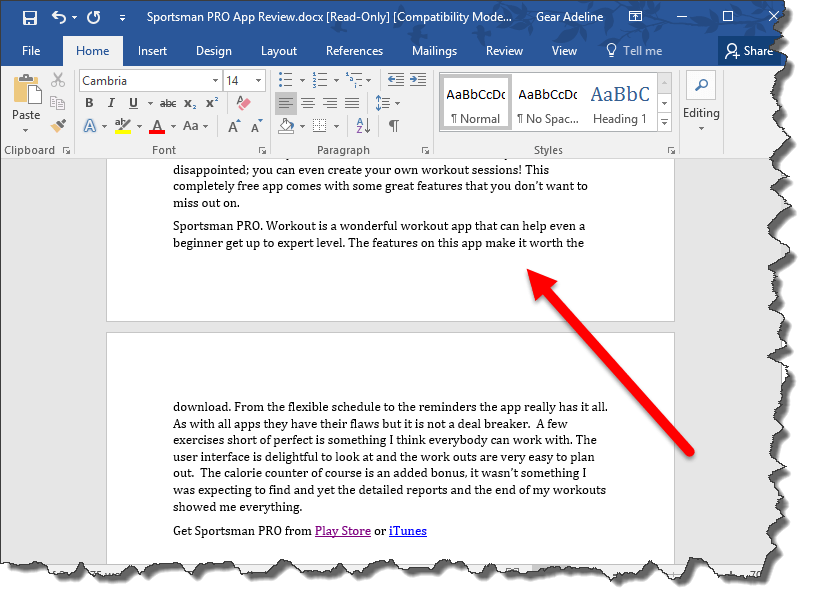This screenshot has width=813, height=602.
Task: Open font color palette arrow
Action: [173, 126]
